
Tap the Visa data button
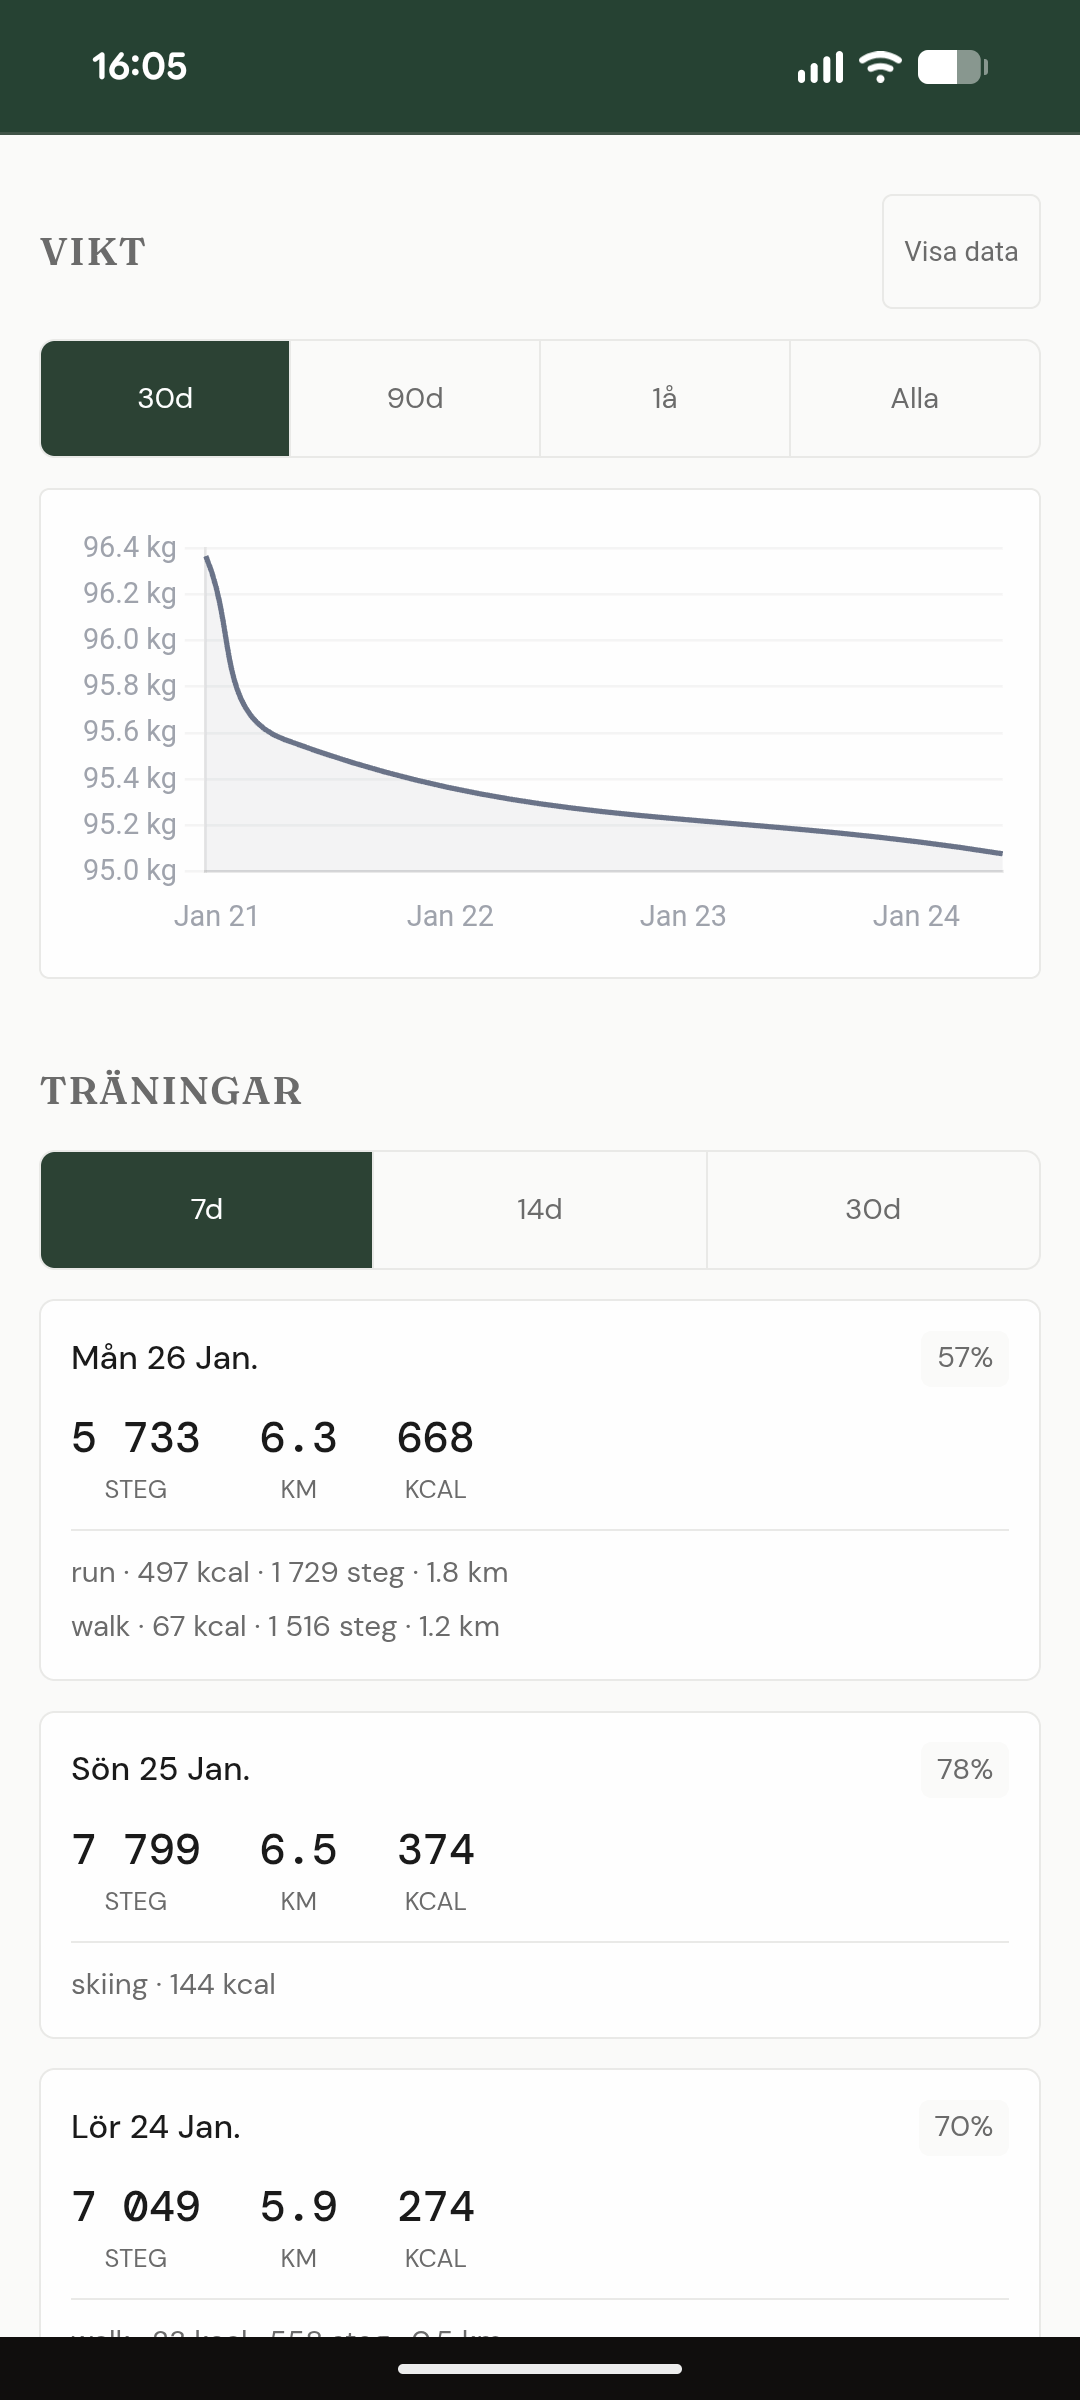(x=961, y=252)
